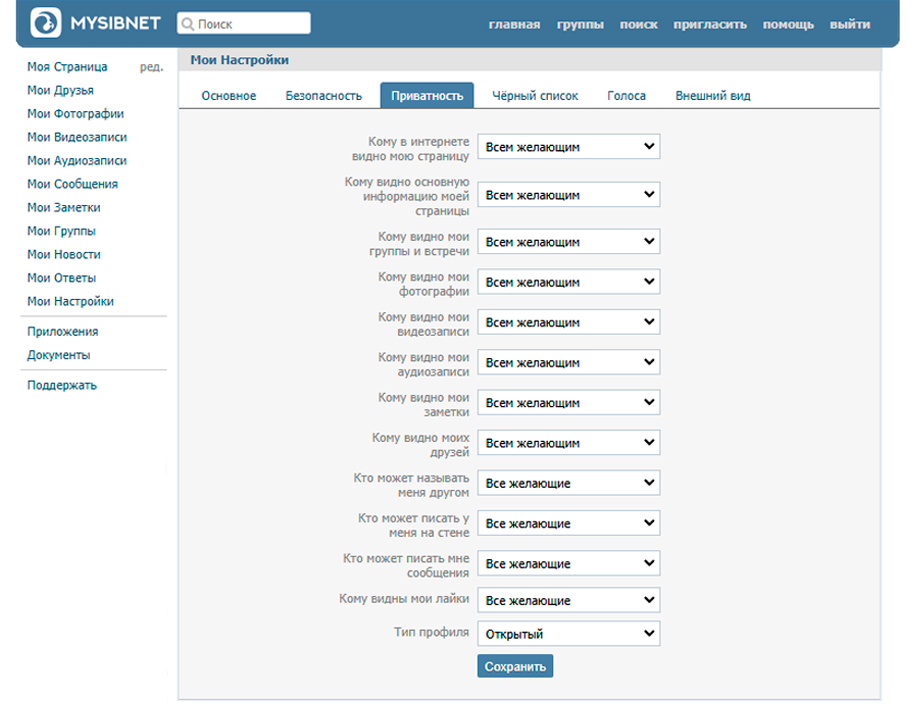This screenshot has width=917, height=704.
Task: Click Поддержать in the sidebar
Action: (x=62, y=385)
